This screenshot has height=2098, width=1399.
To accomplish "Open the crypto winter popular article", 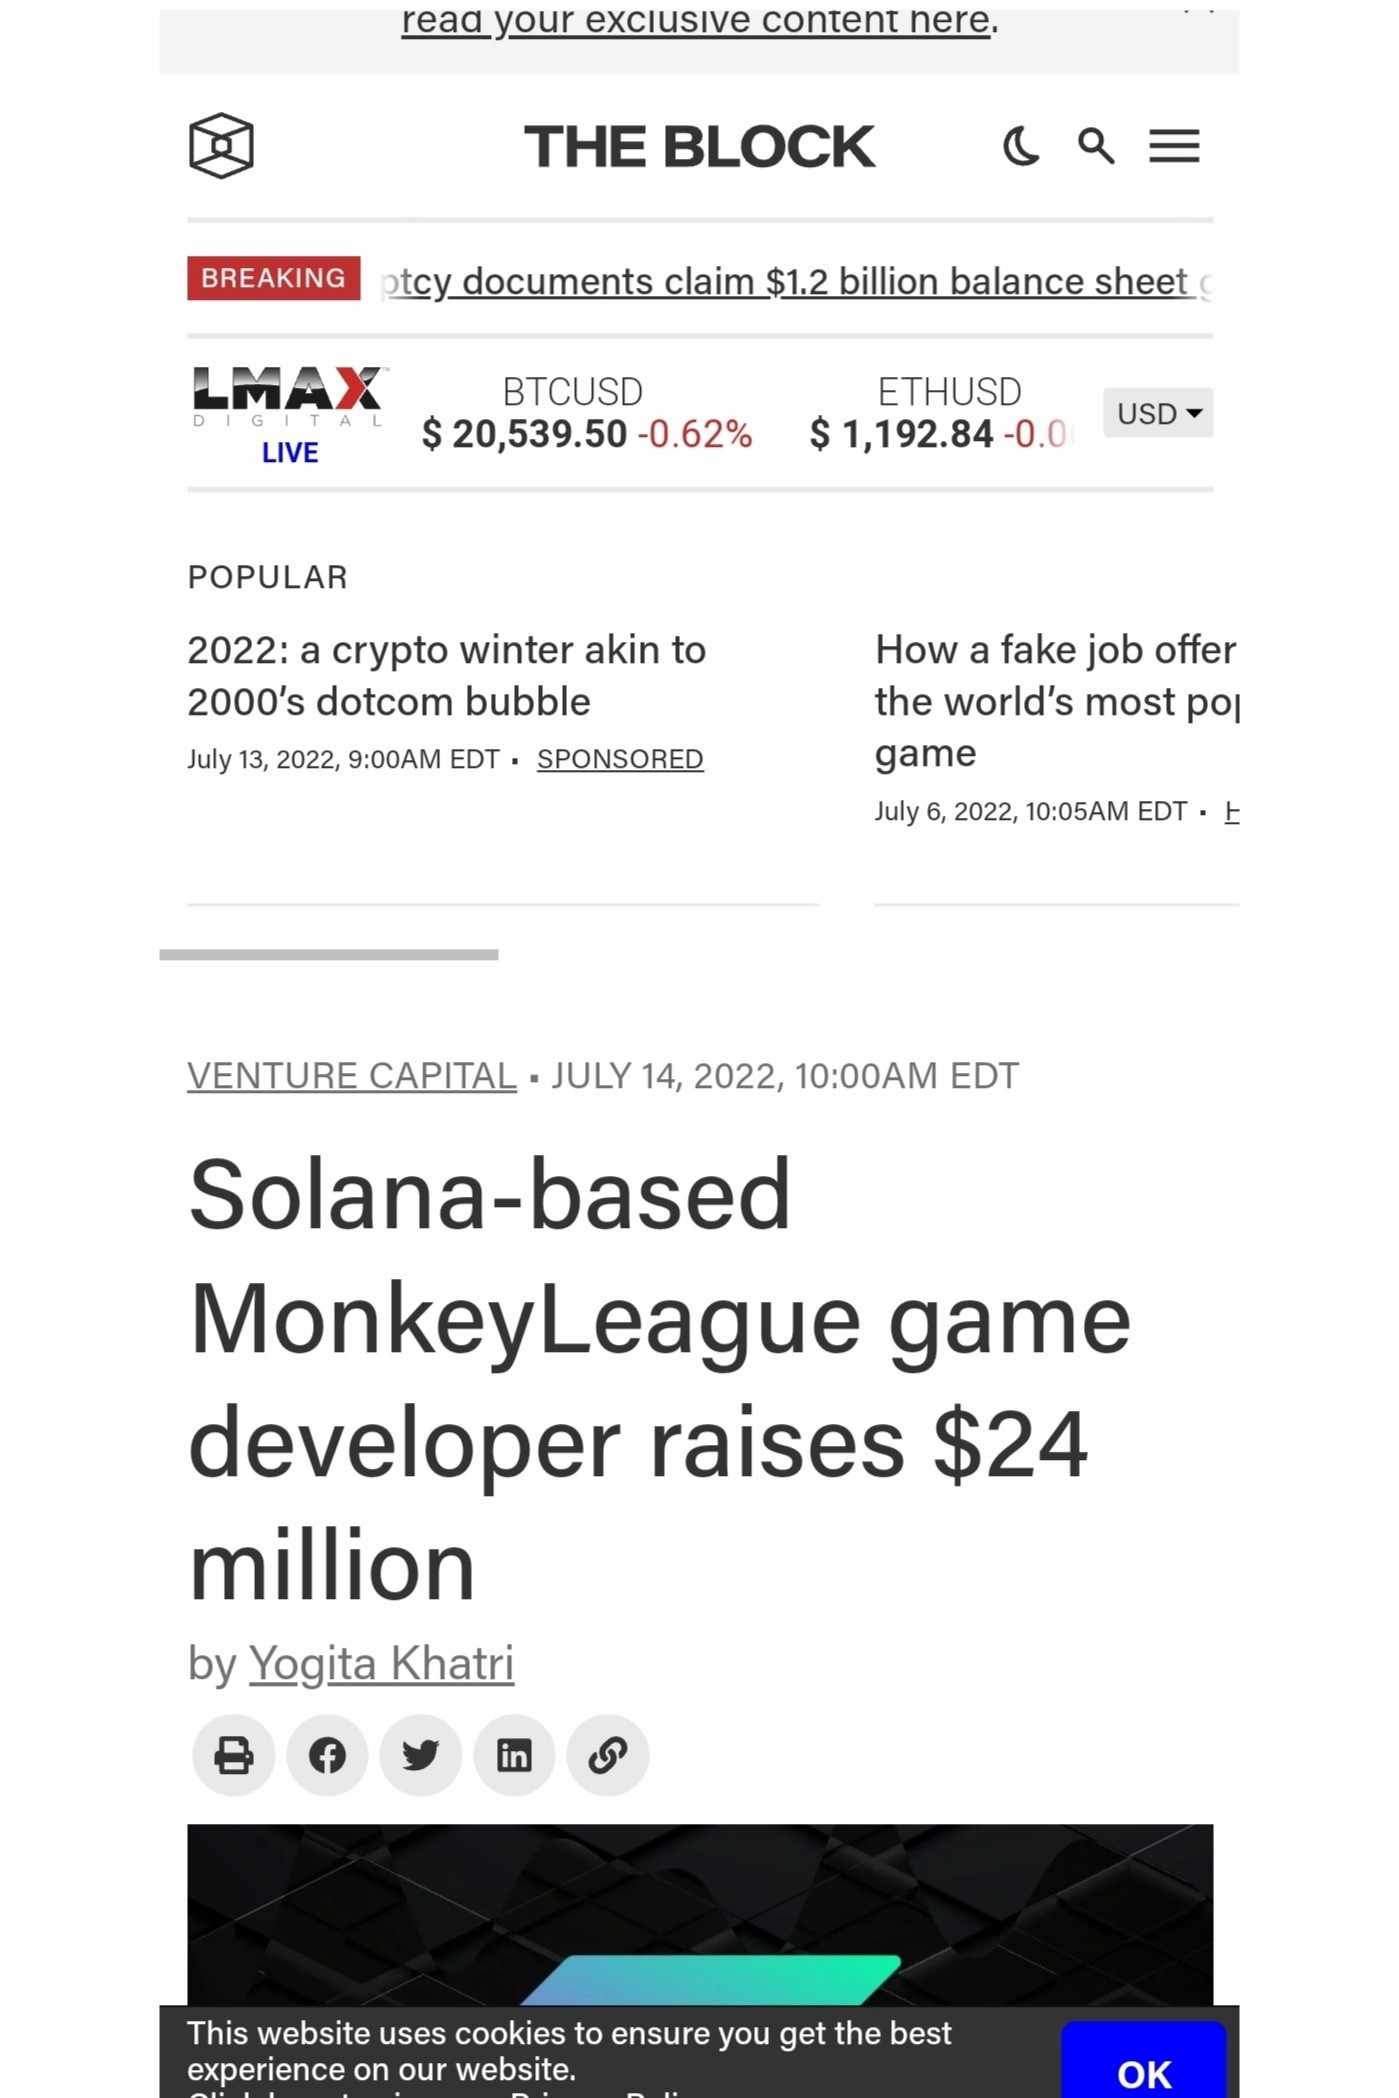I will [447, 676].
